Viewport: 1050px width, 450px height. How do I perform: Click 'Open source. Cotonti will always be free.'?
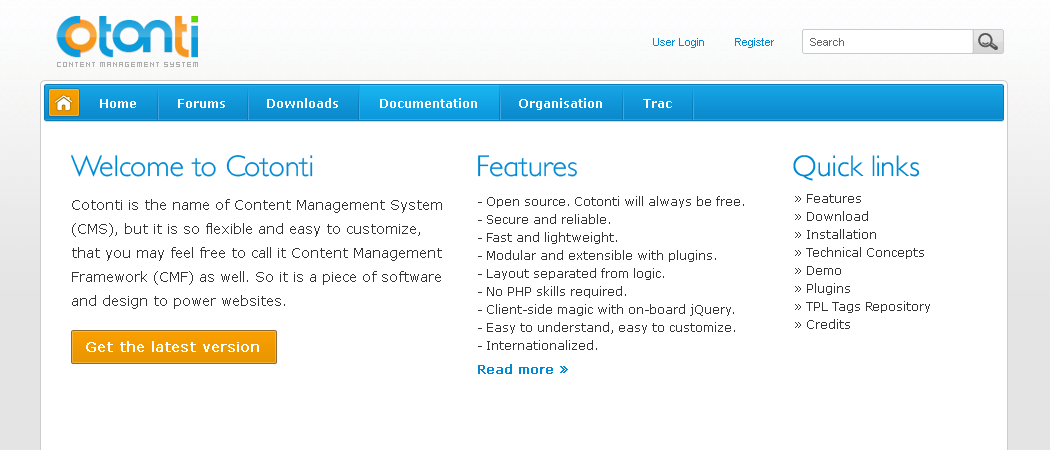tap(615, 202)
